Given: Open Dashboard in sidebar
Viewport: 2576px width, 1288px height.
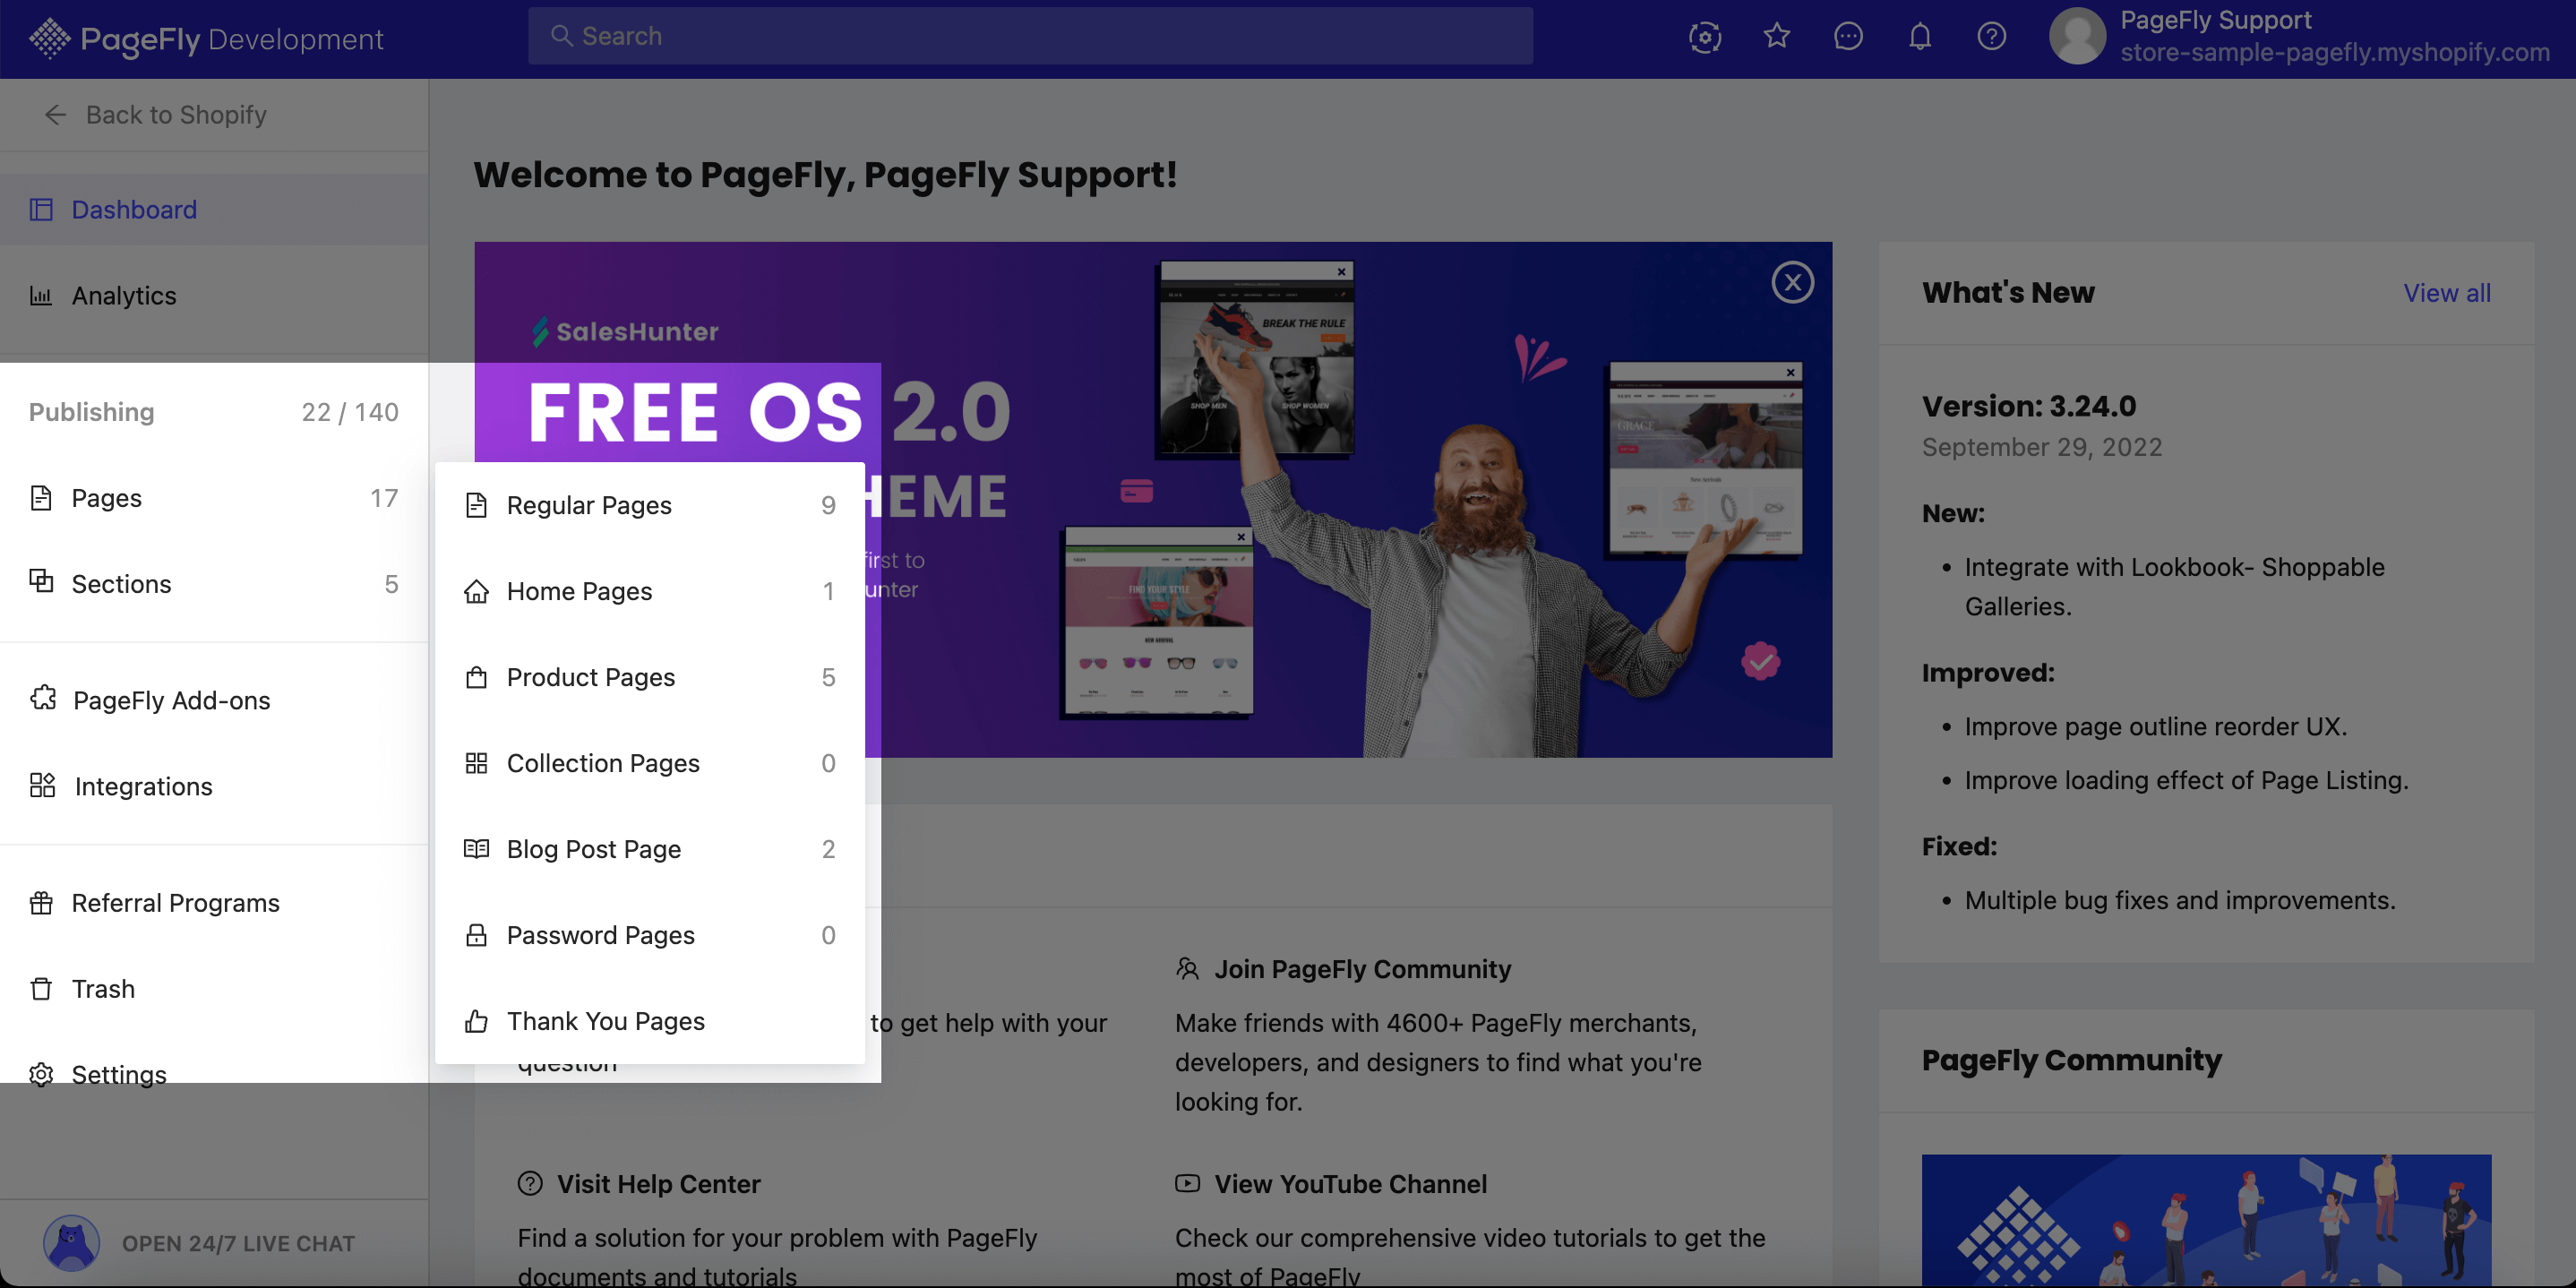Looking at the screenshot, I should (x=214, y=210).
